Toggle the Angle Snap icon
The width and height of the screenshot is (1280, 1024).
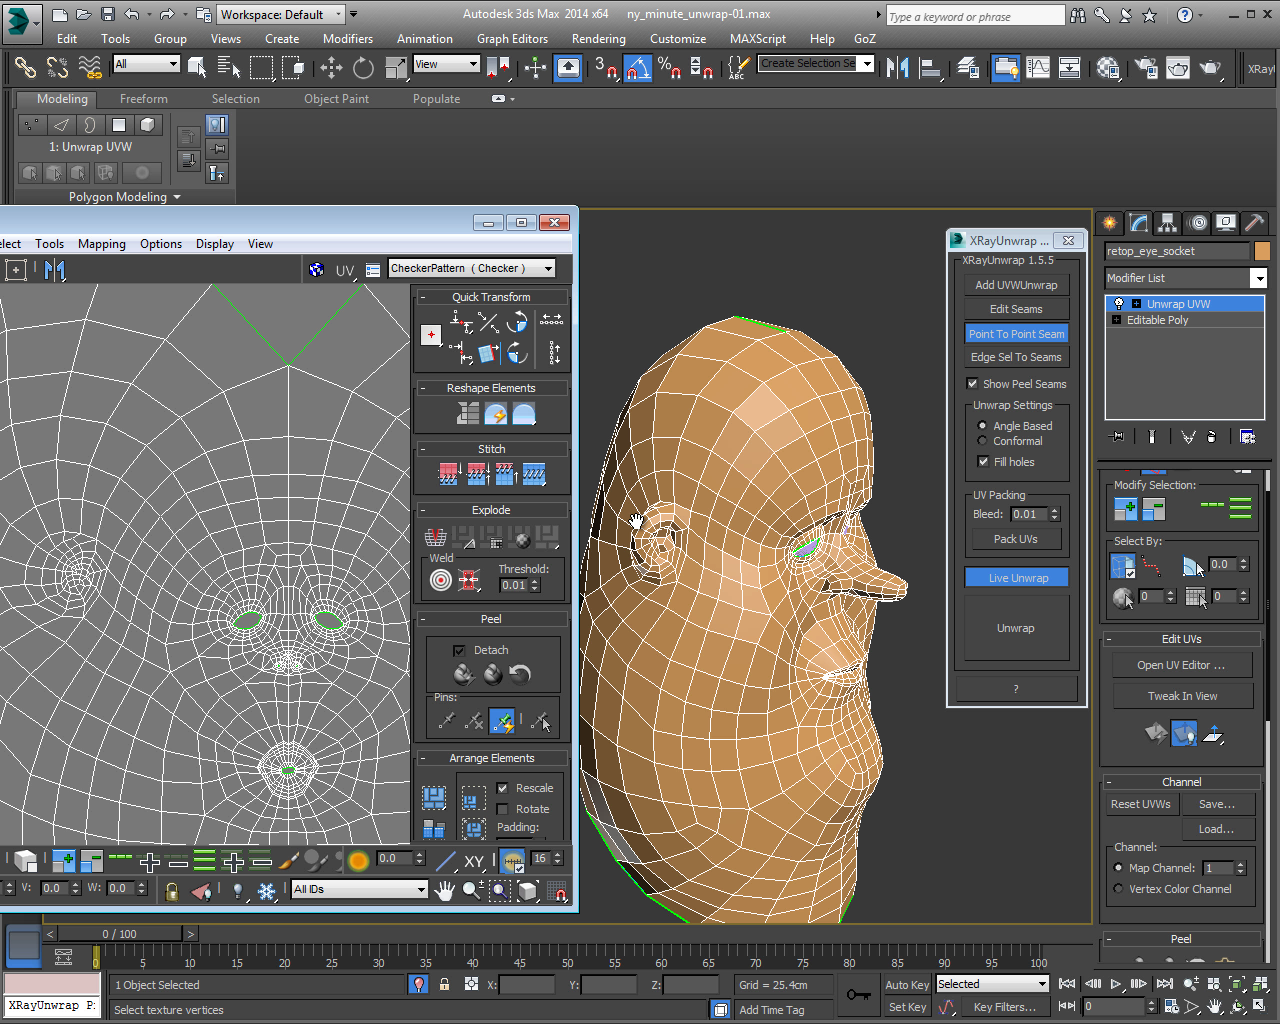[638, 68]
